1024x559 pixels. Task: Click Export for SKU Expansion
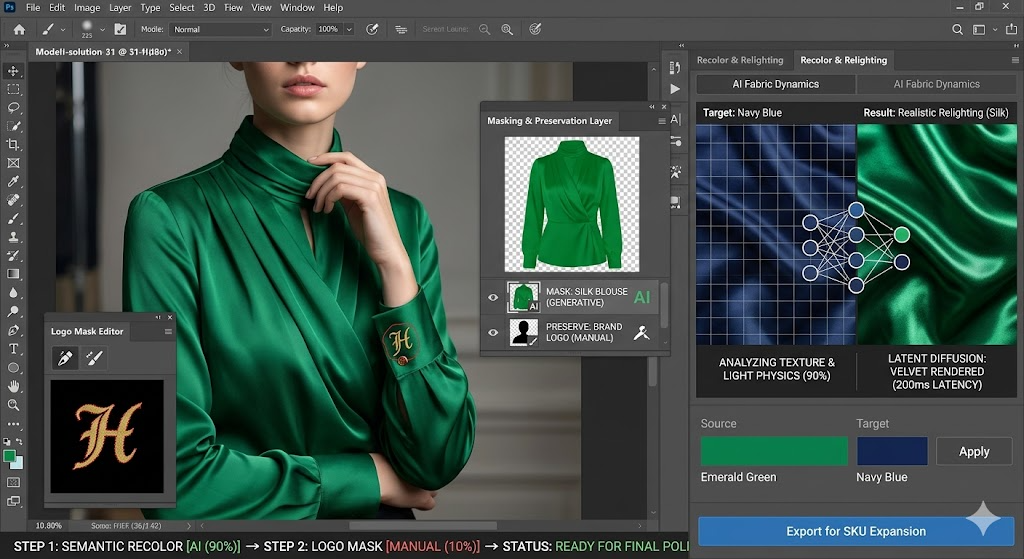pyautogui.click(x=856, y=532)
